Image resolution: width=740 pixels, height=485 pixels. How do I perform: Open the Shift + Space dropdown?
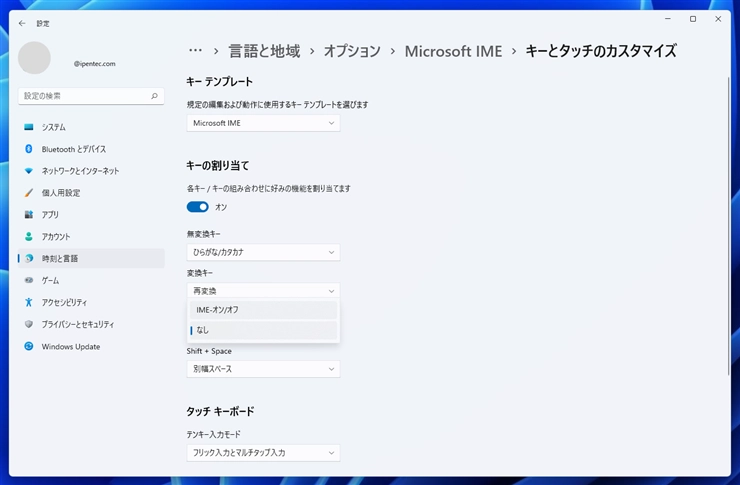tap(263, 369)
